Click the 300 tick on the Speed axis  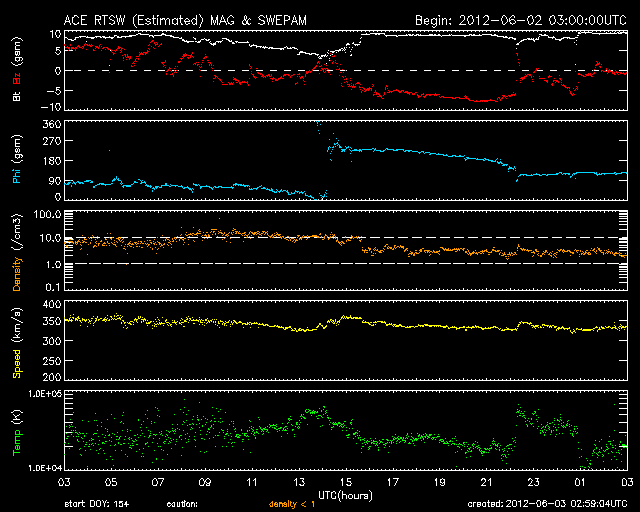(x=52, y=341)
